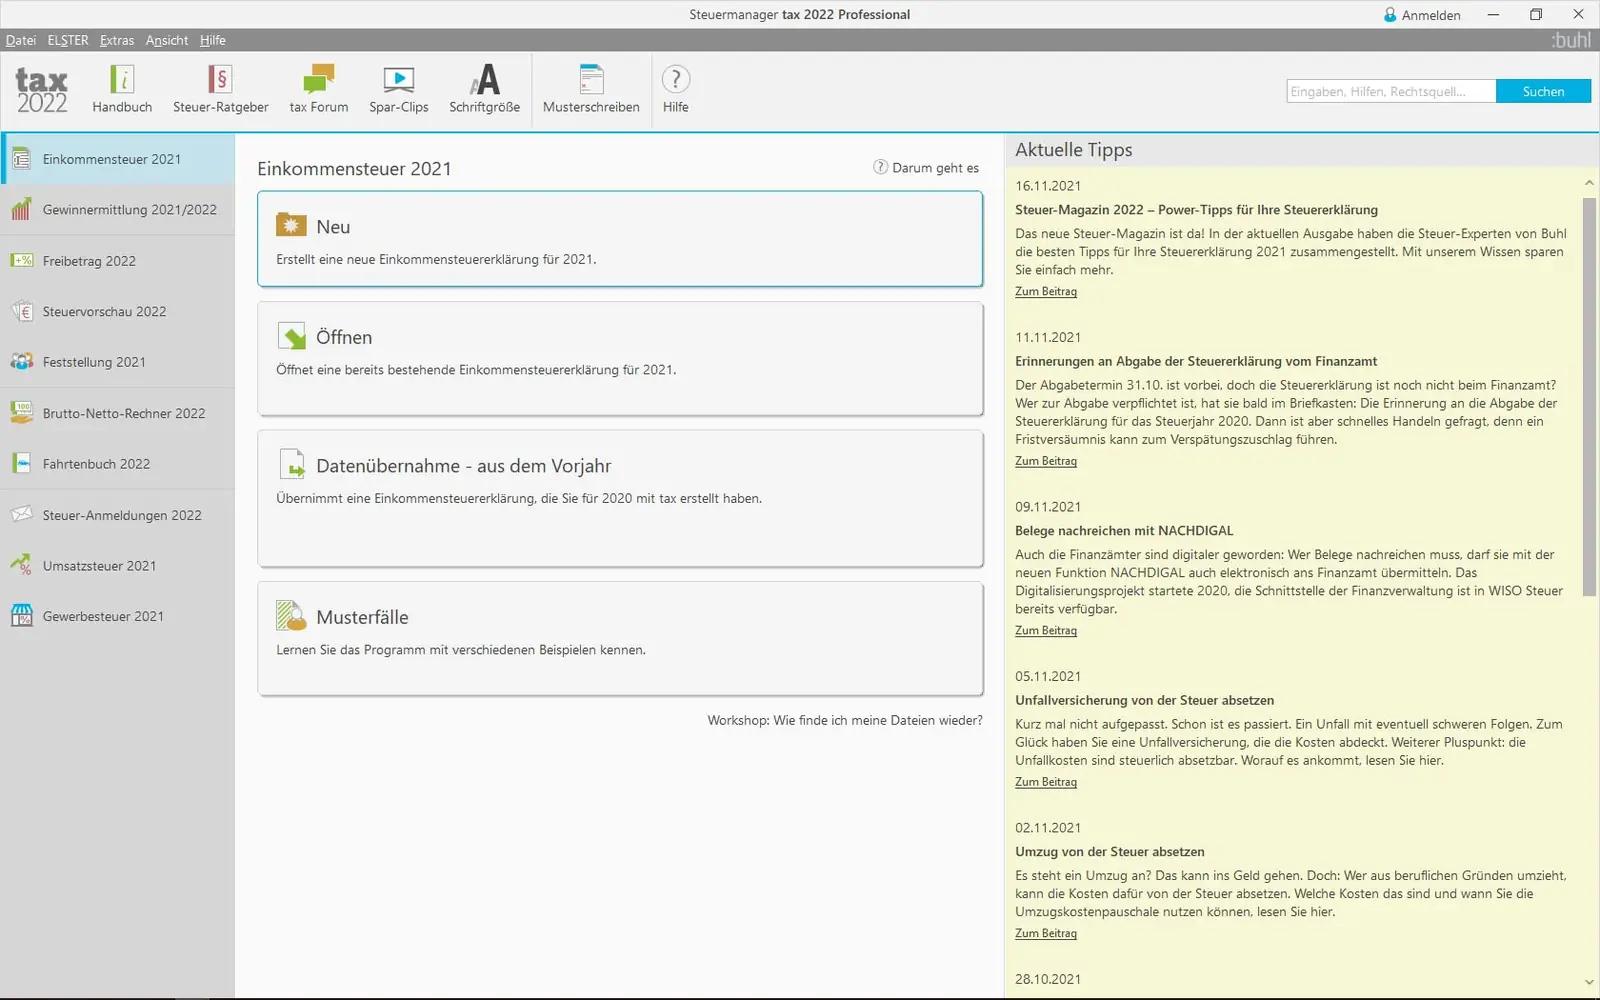Click the date 02.11.2021
This screenshot has height=1000, width=1600.
(x=1048, y=828)
